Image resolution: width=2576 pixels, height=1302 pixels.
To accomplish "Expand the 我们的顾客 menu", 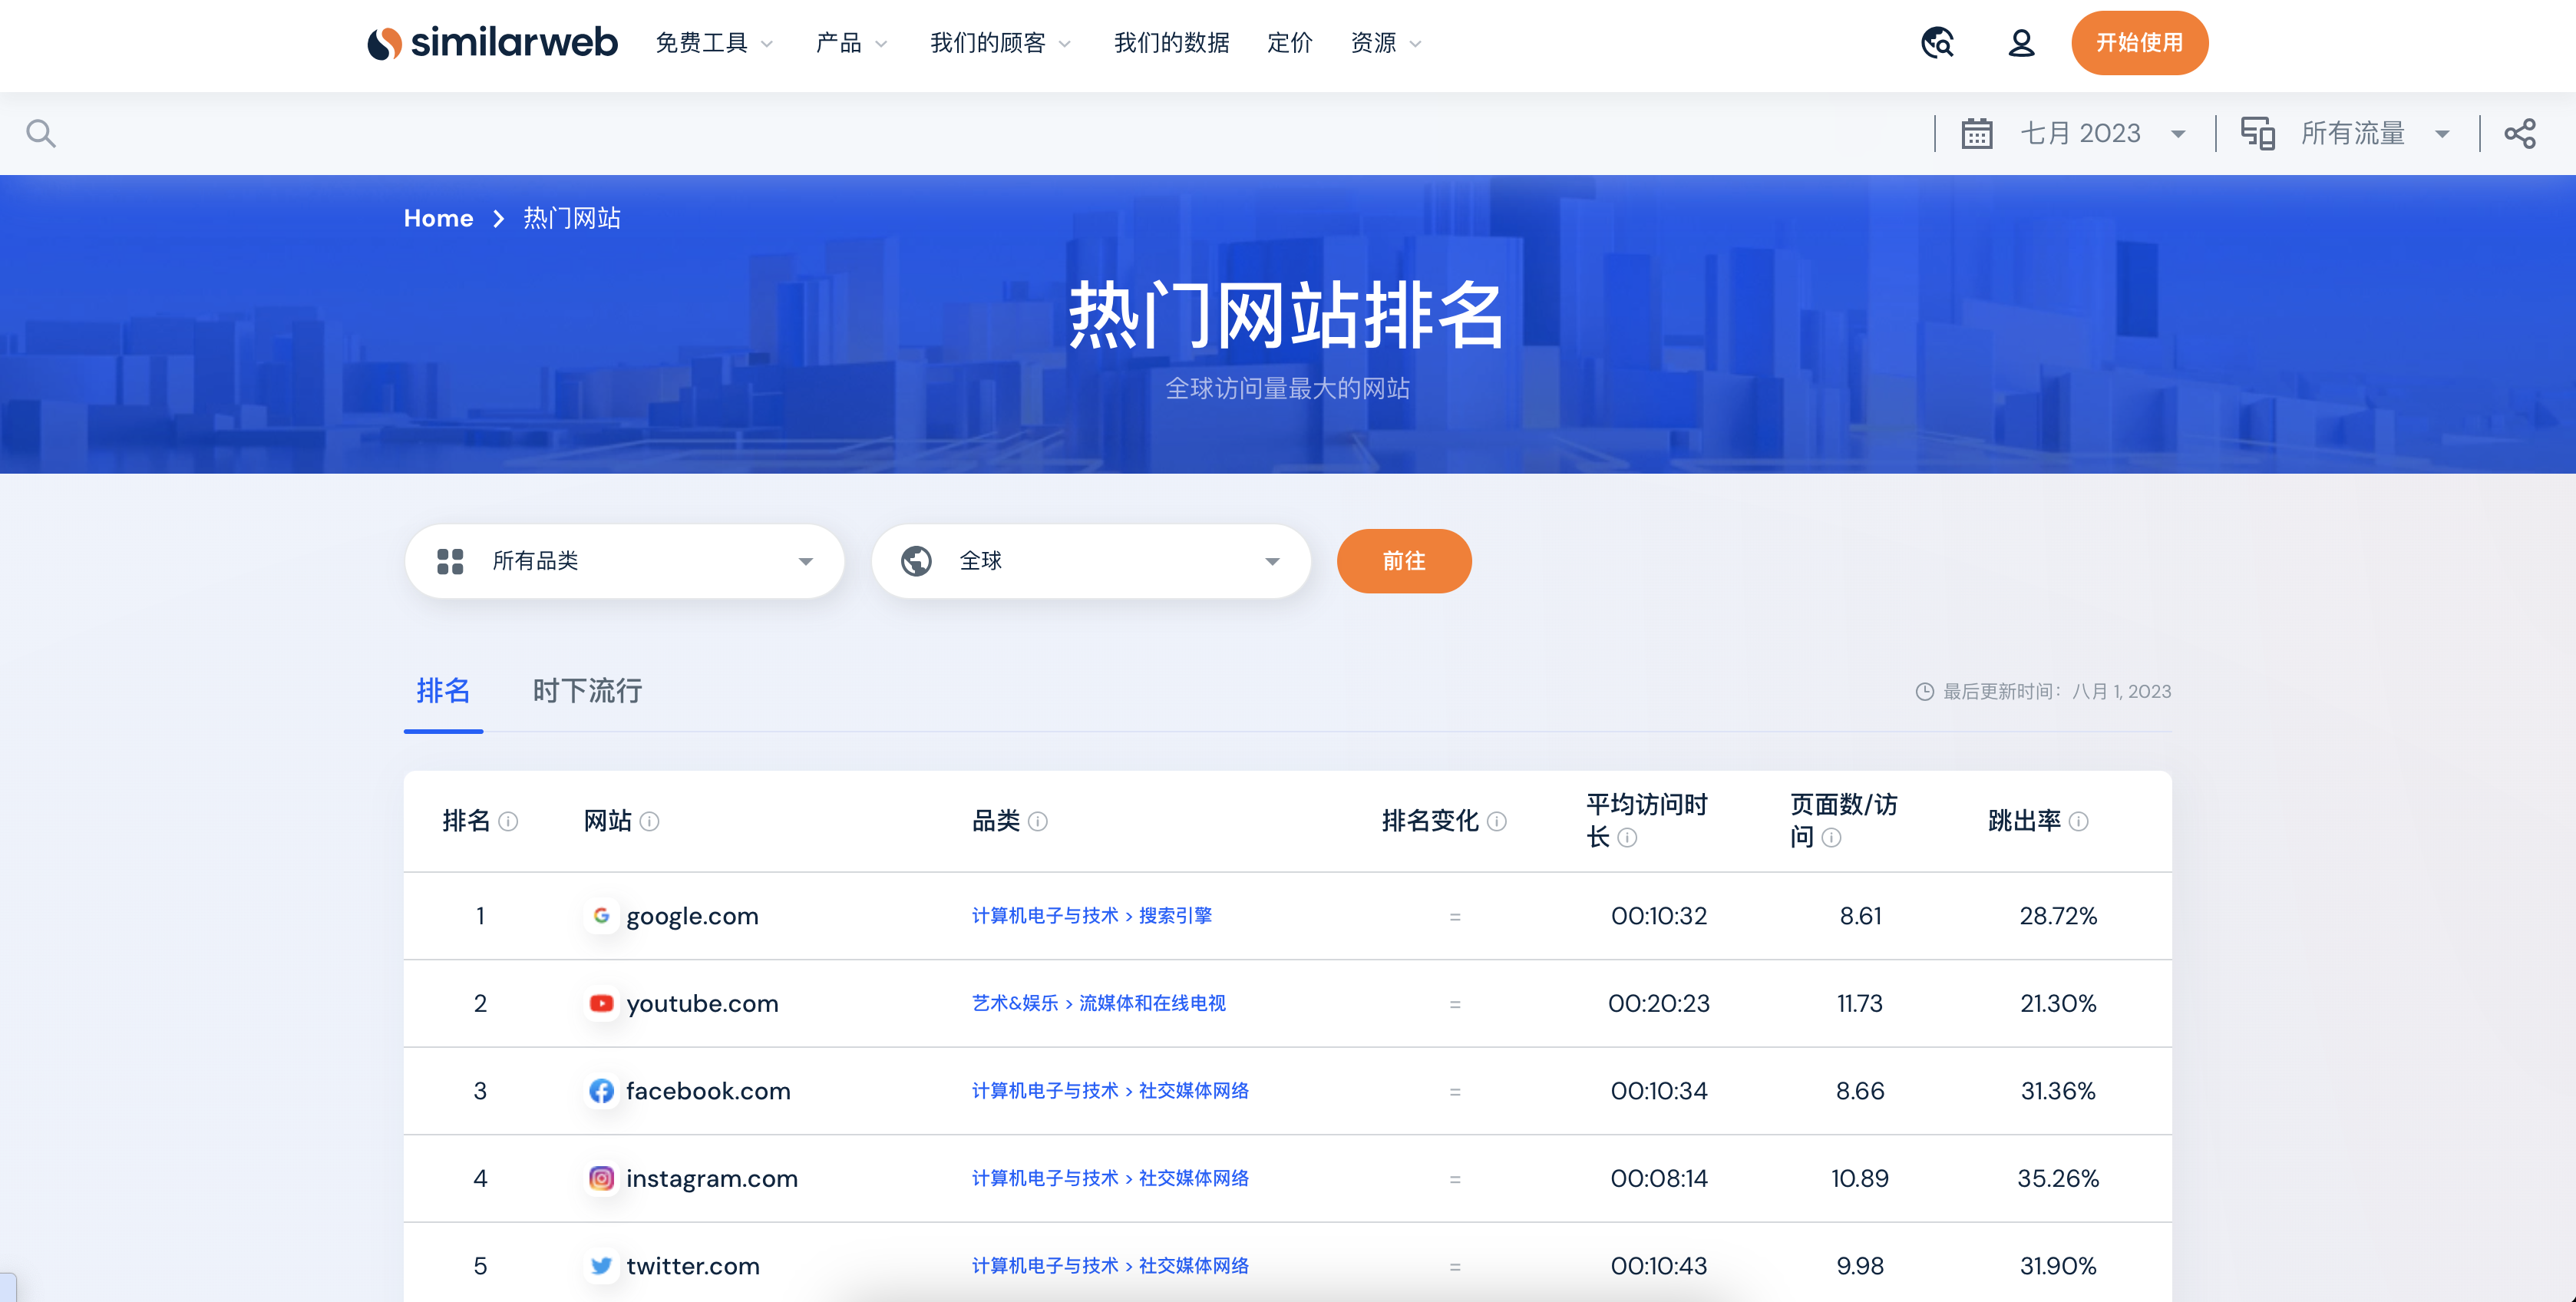I will click(x=1000, y=43).
